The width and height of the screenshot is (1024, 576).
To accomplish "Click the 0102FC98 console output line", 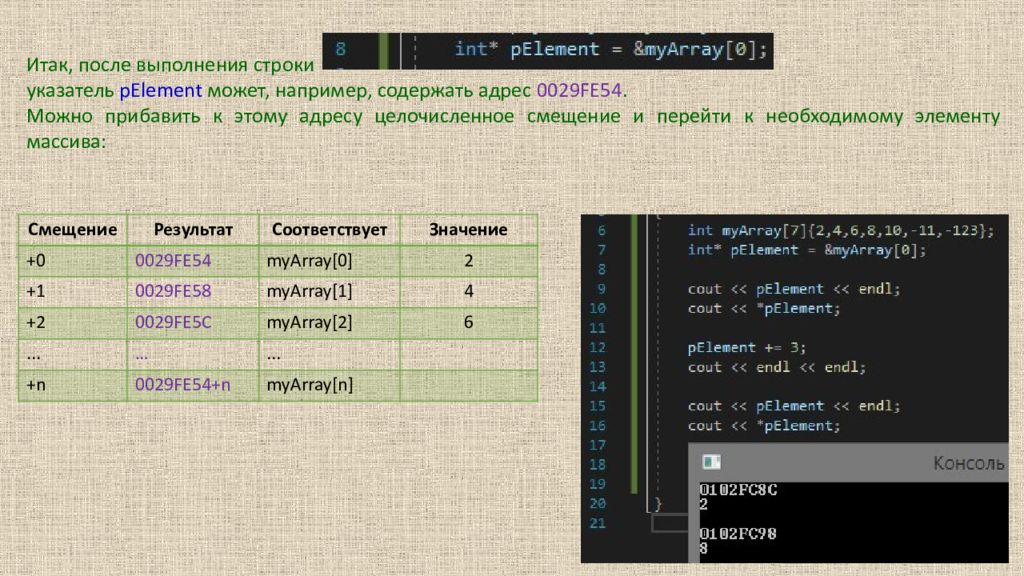I will [x=738, y=534].
